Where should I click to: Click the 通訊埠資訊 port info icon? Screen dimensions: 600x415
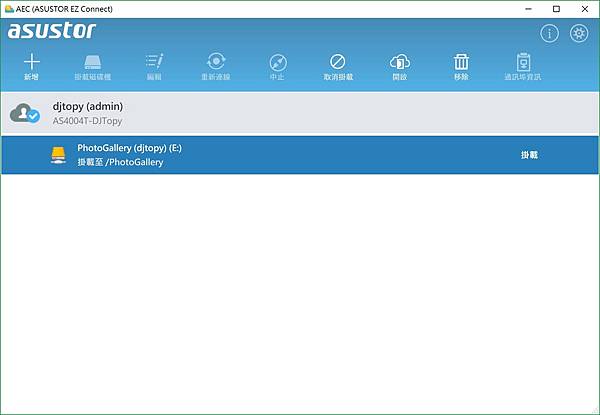(523, 62)
